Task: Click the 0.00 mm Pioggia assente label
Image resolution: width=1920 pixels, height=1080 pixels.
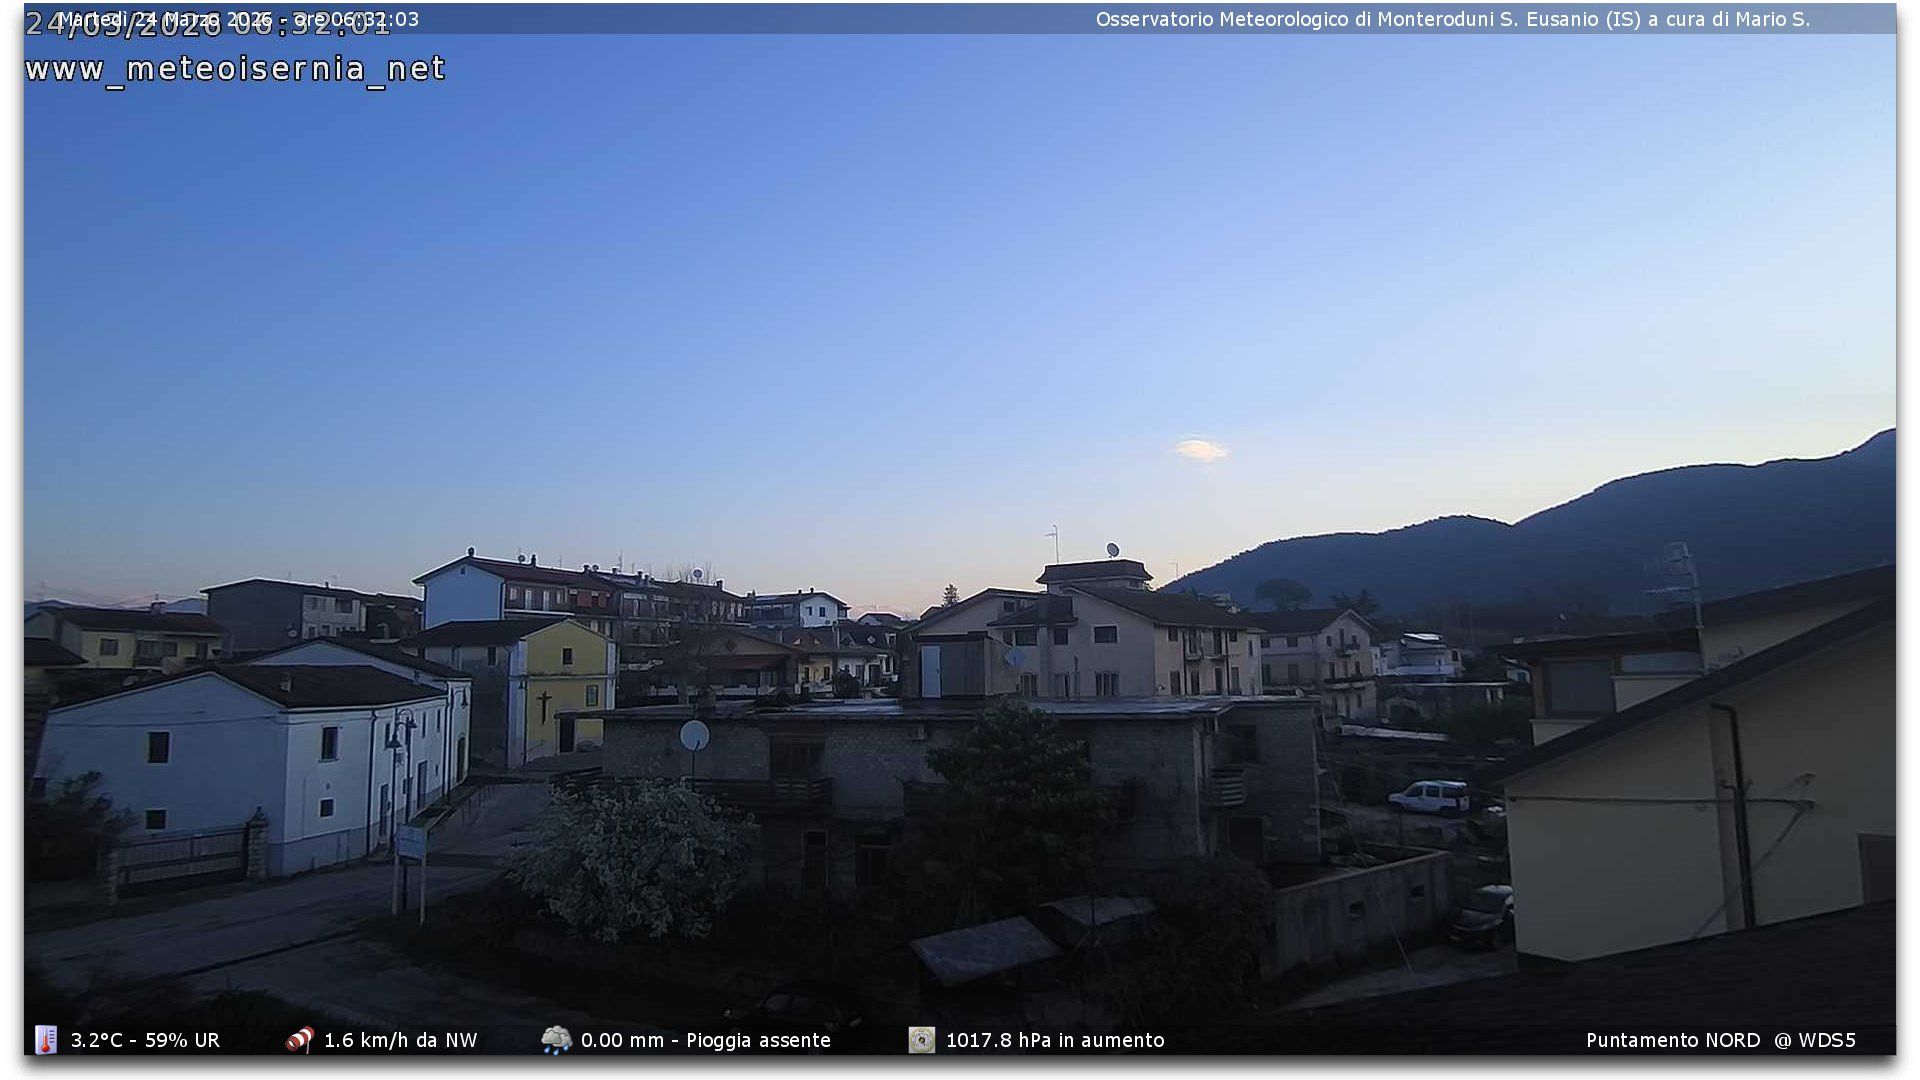Action: [705, 1040]
